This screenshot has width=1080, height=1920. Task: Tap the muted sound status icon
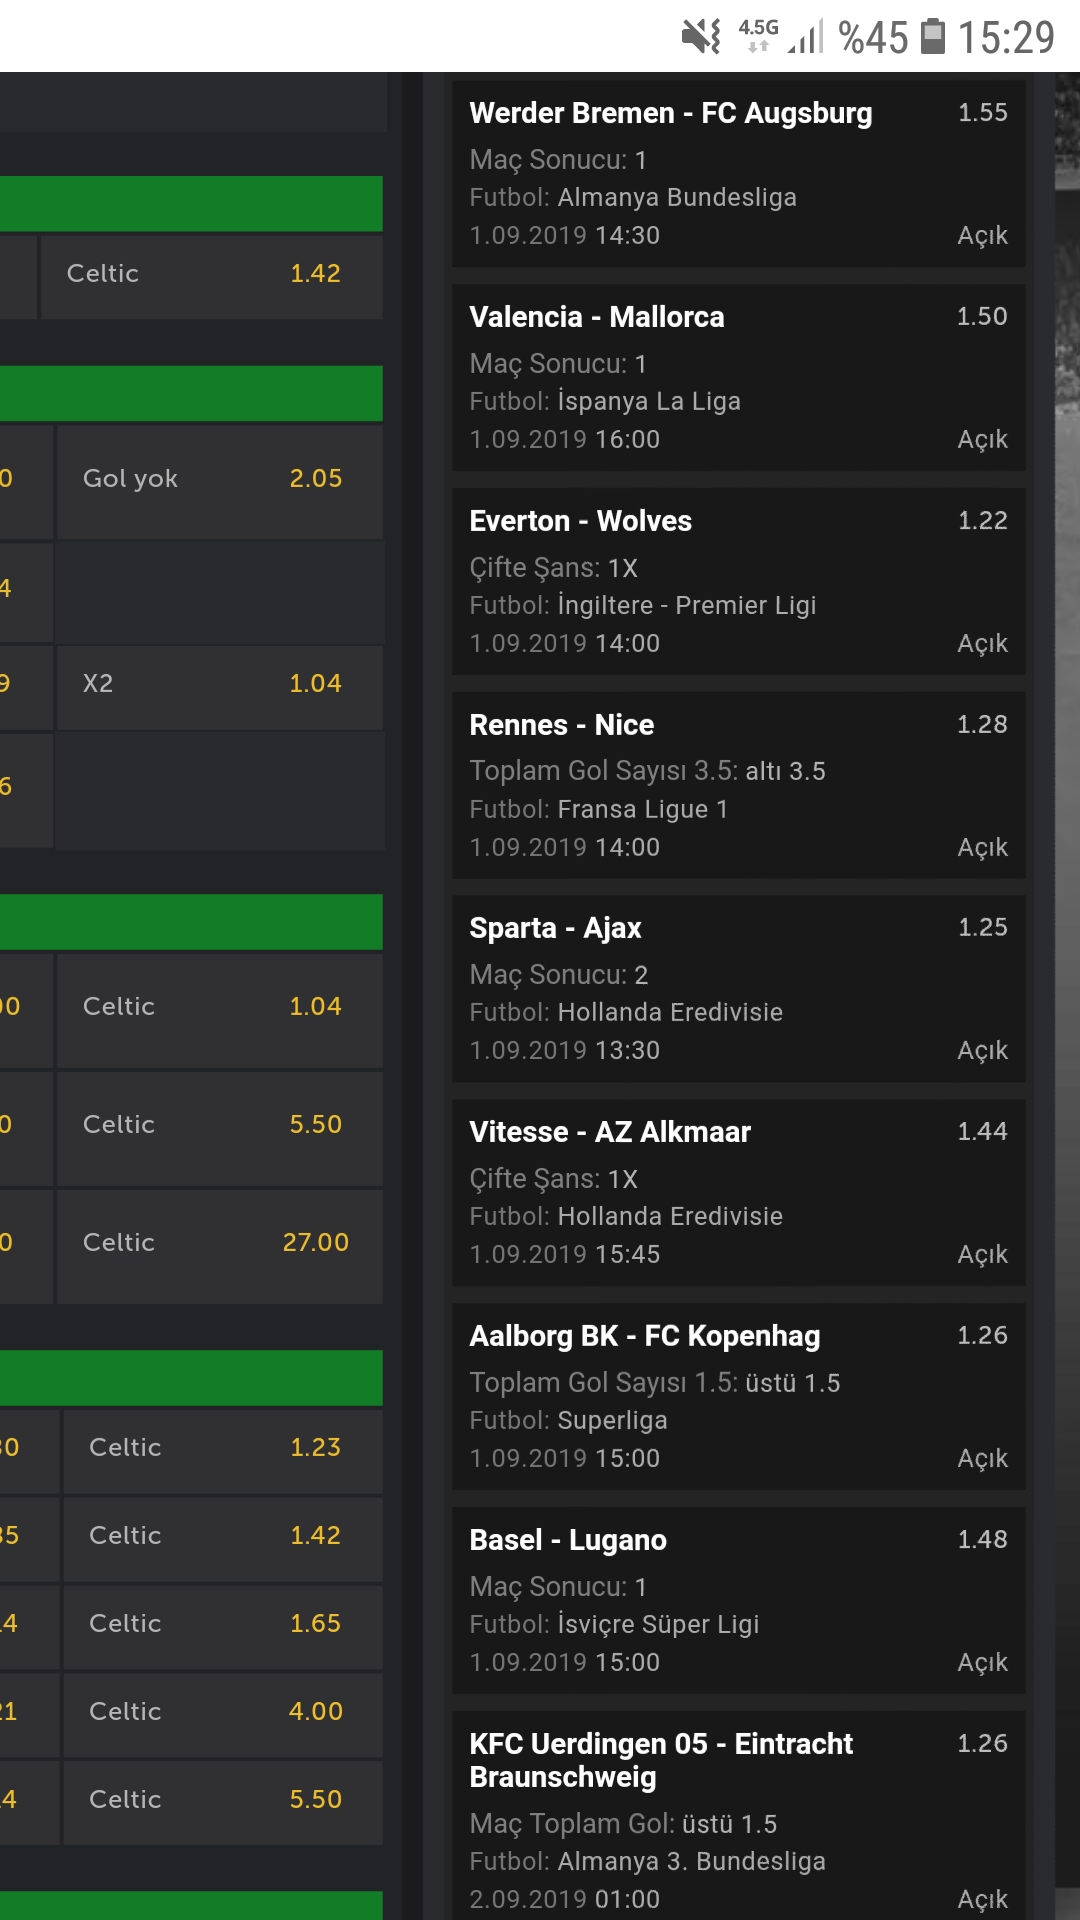tap(701, 37)
